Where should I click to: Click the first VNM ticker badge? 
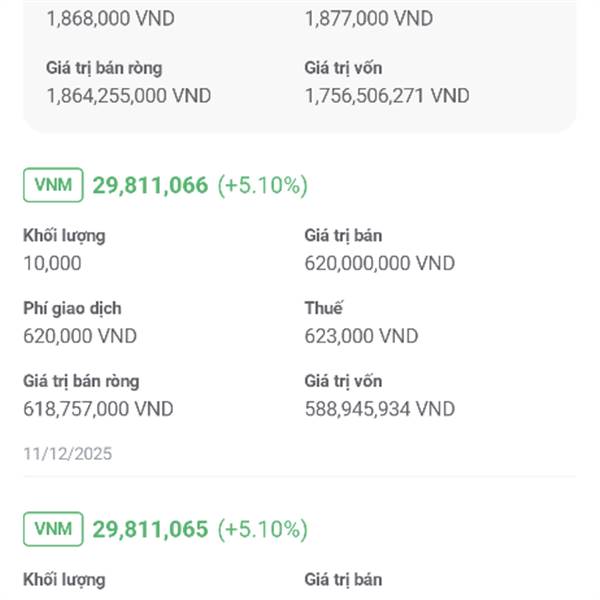[53, 185]
